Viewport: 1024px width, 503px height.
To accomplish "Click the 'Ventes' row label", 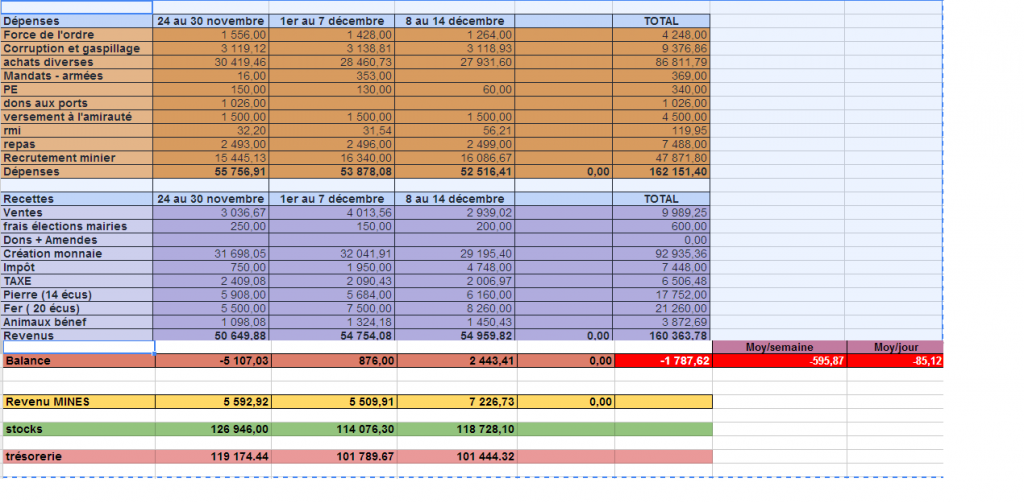I will point(77,212).
